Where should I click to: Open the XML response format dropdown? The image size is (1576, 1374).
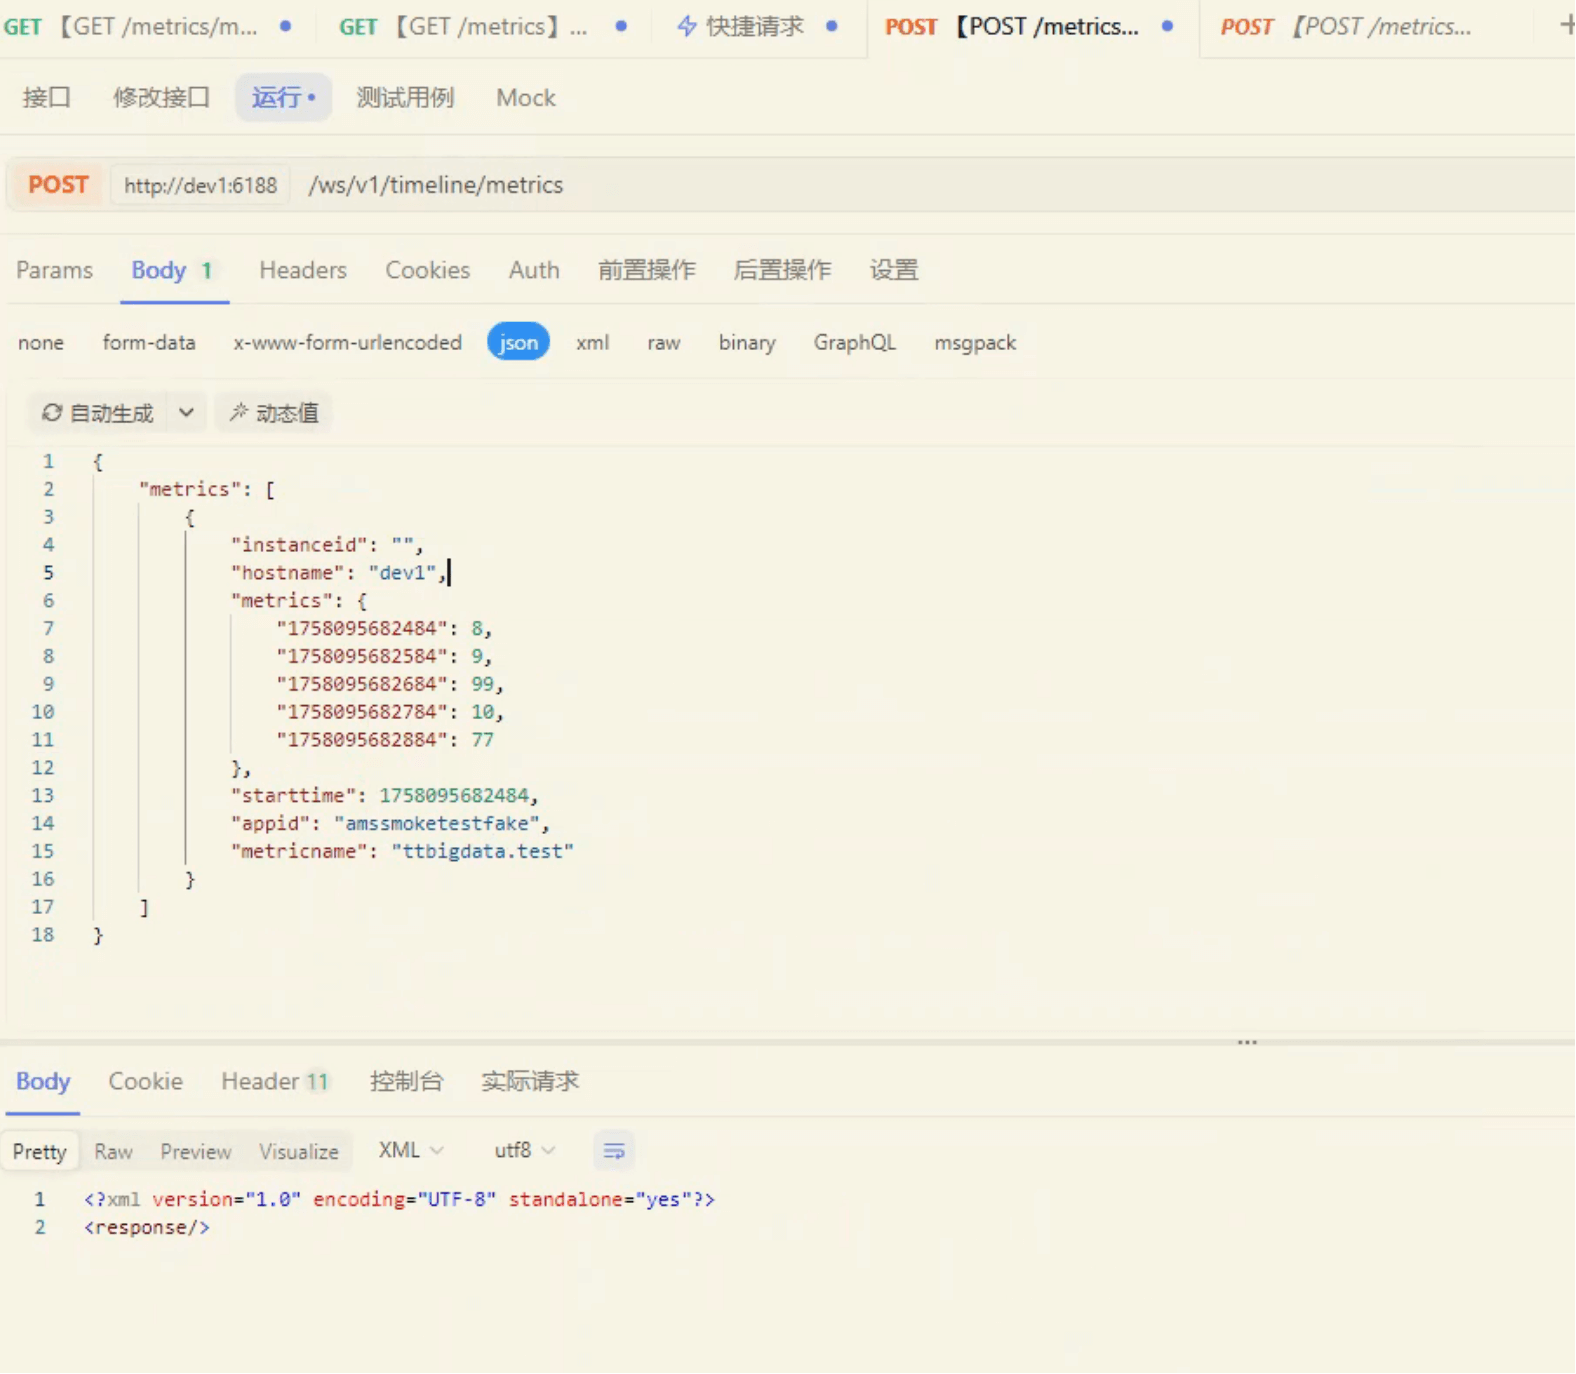click(411, 1151)
